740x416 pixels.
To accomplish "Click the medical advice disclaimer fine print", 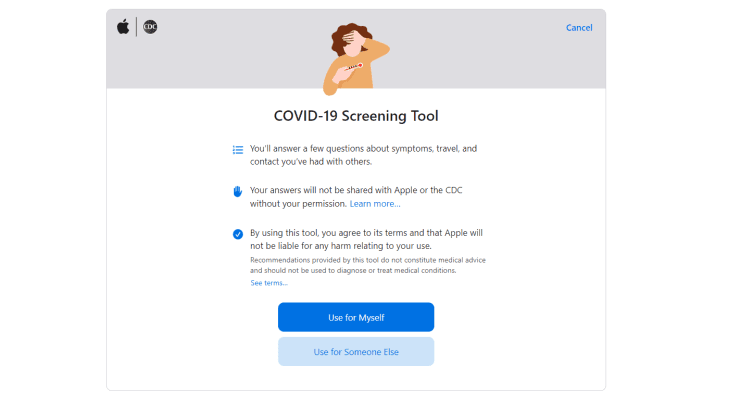I will tap(366, 265).
